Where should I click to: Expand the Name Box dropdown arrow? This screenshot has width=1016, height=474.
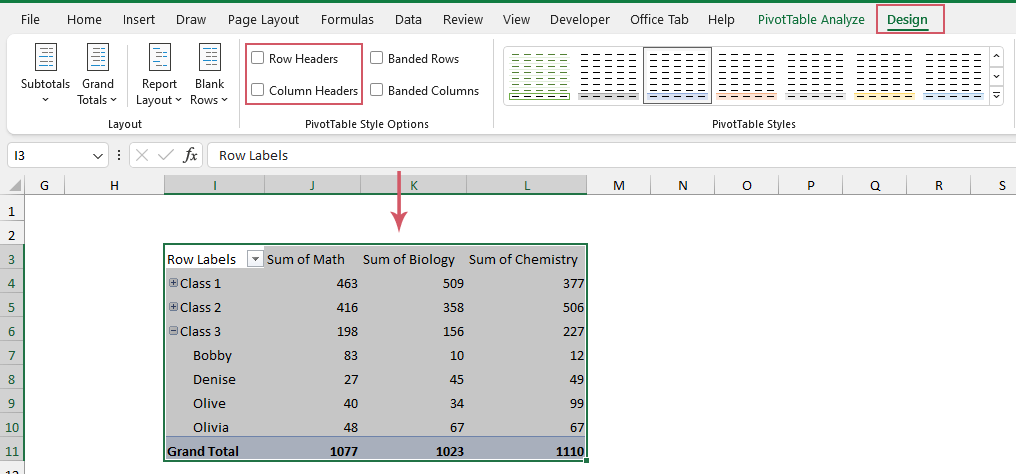click(98, 156)
